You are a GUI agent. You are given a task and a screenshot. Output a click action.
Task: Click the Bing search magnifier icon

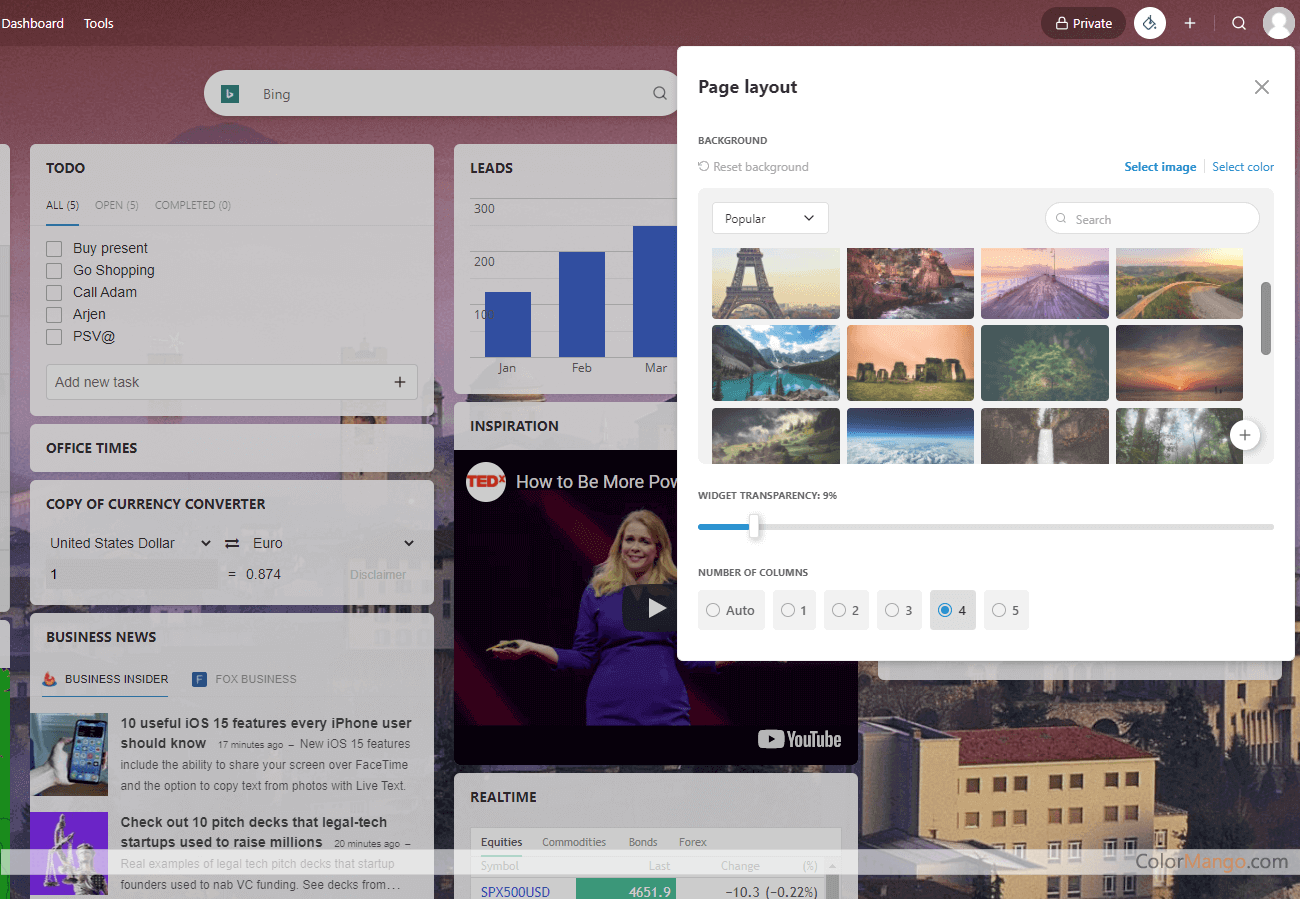click(660, 93)
